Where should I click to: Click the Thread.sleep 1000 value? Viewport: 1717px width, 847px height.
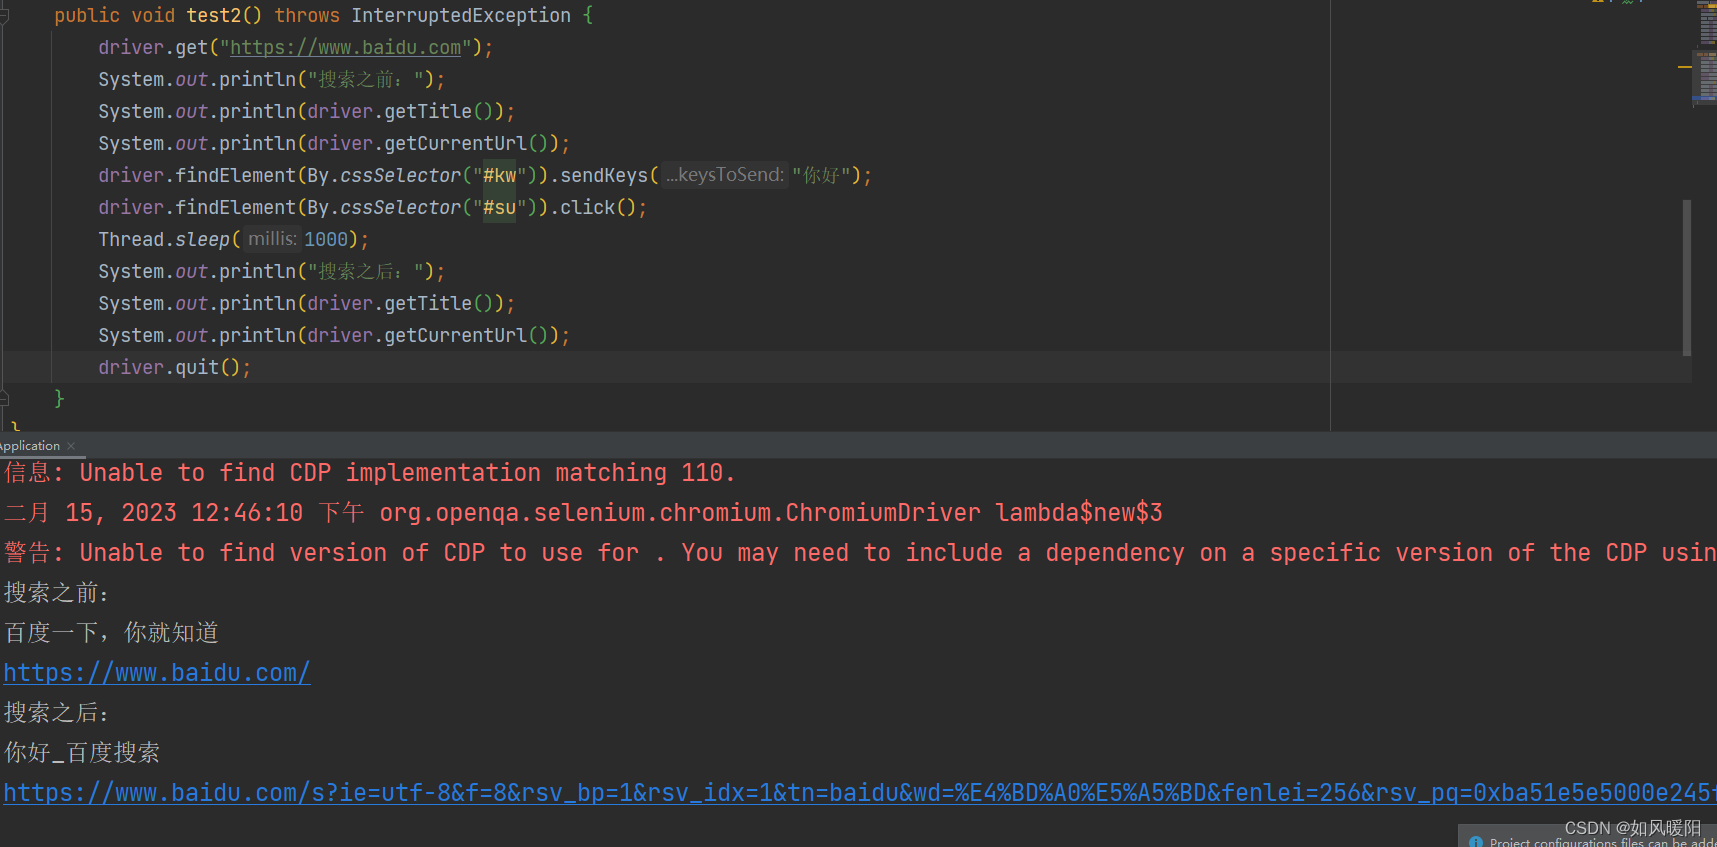[x=326, y=240]
